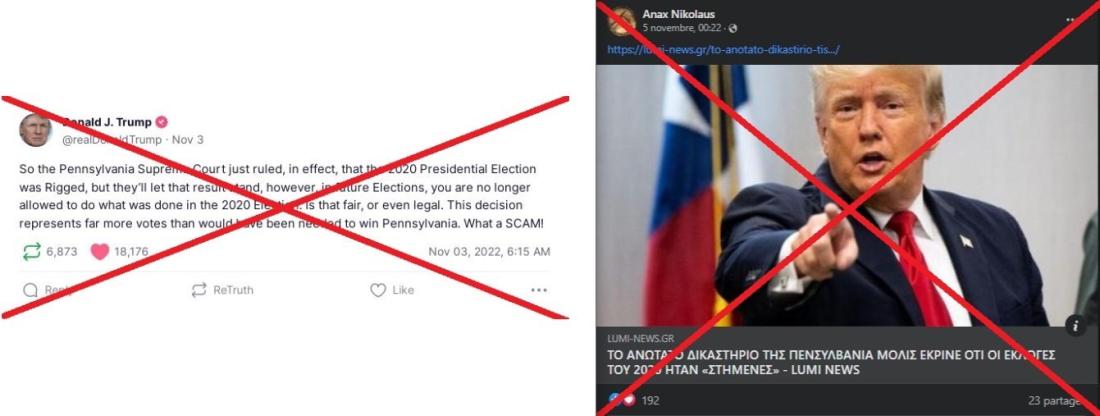Click the green retruth count icon 6,873
The height and width of the screenshot is (416, 1100).
pos(32,252)
